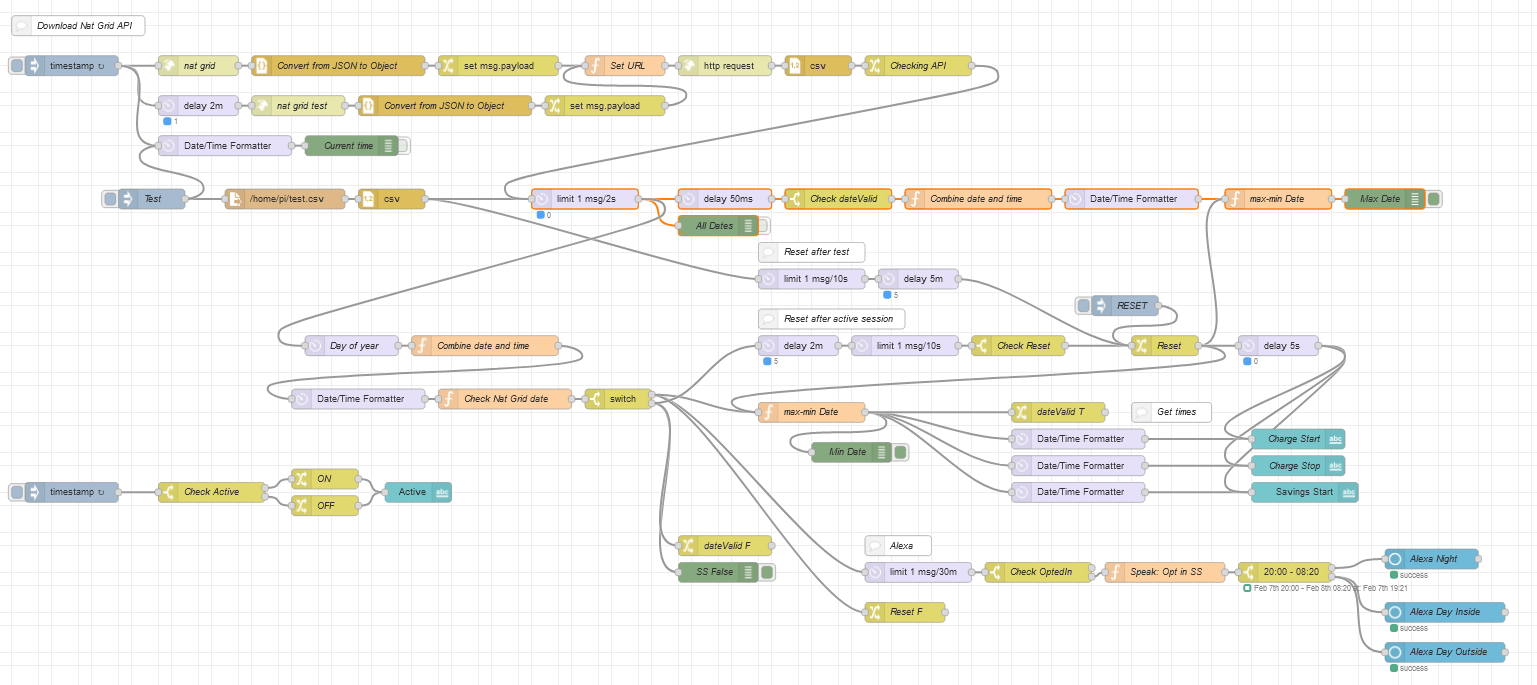Click the Day of year node icon
The height and width of the screenshot is (685, 1537).
[x=315, y=346]
